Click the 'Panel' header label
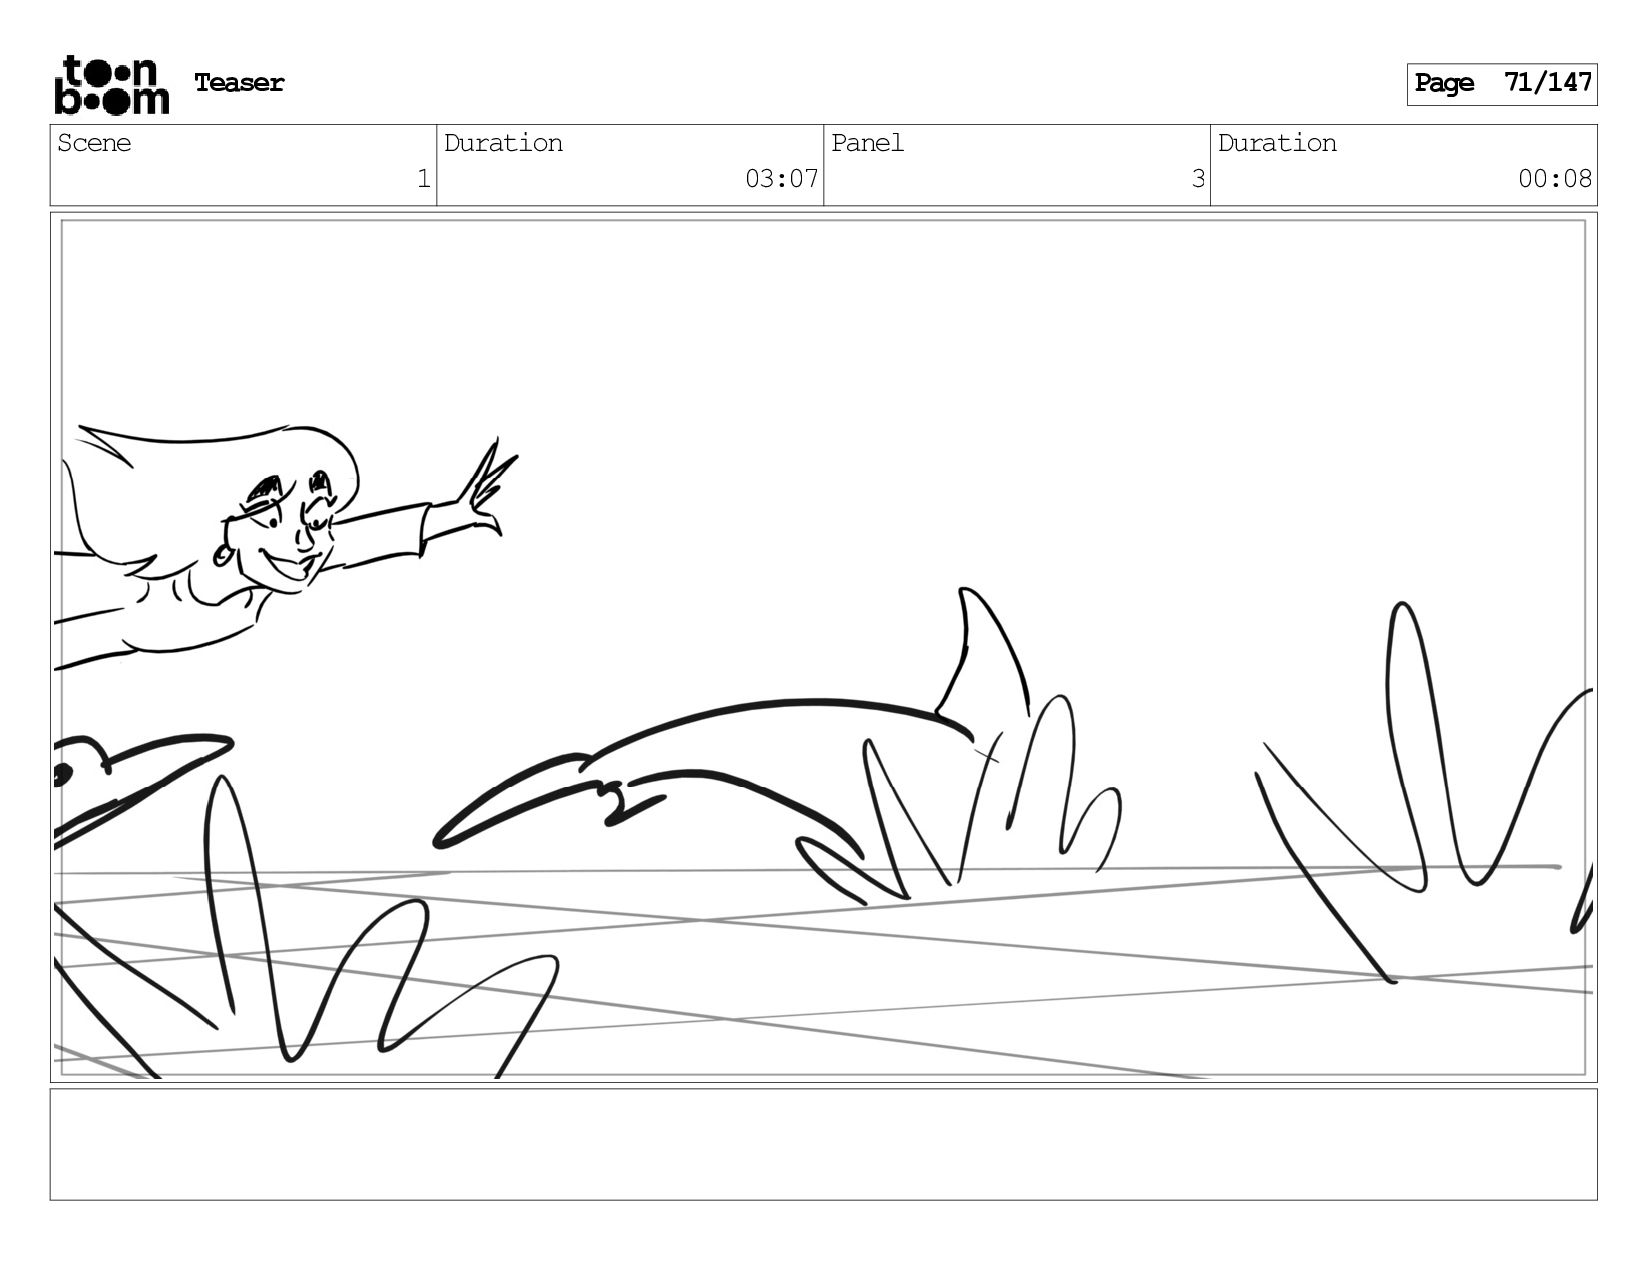Screen dimensions: 1650x1275 [x=867, y=143]
